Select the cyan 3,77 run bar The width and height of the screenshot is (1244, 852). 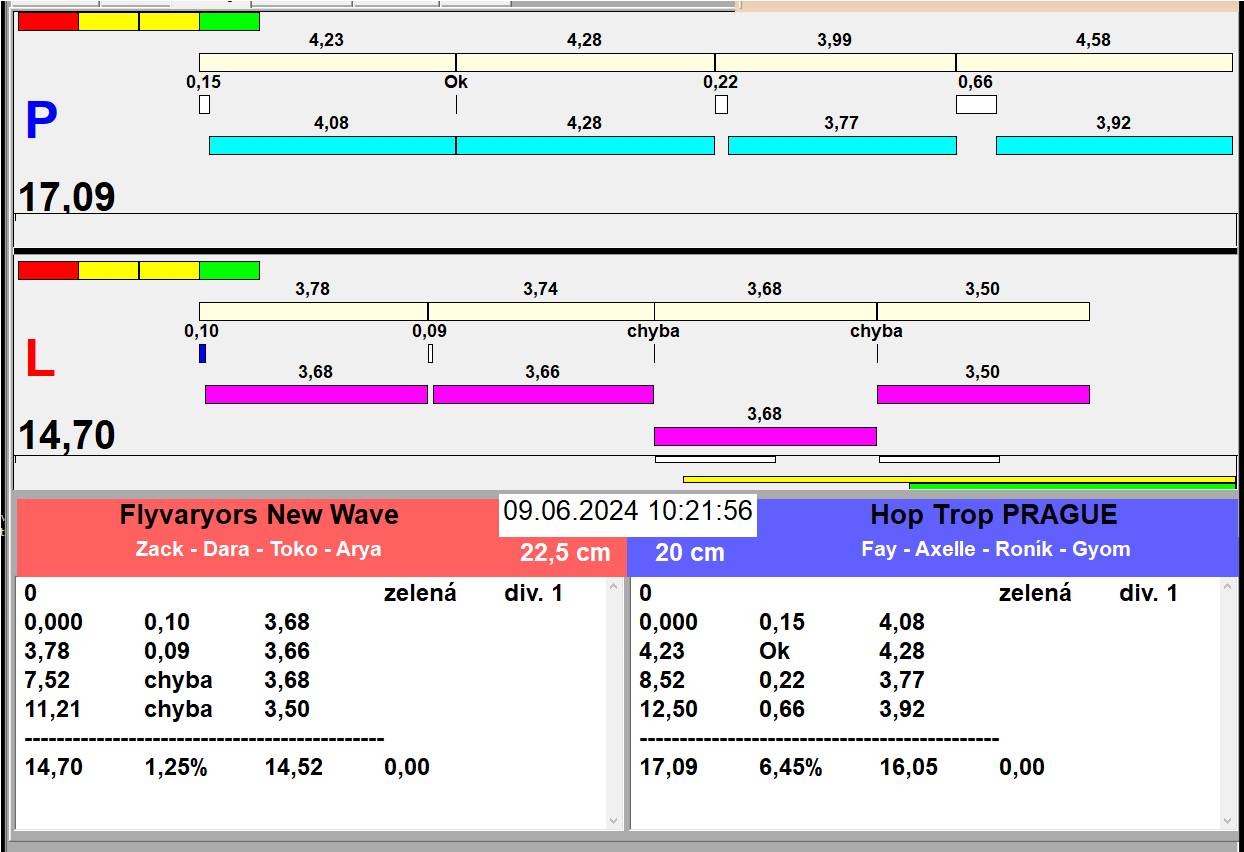[x=842, y=145]
